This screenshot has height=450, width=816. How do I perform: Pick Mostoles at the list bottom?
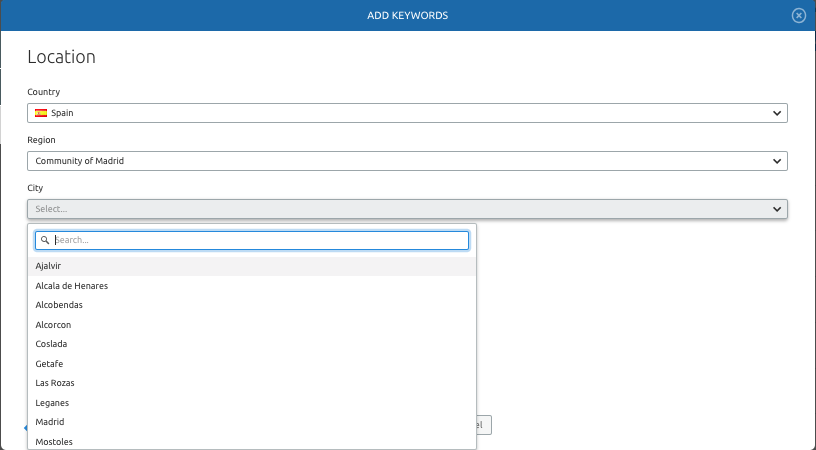pyautogui.click(x=54, y=441)
